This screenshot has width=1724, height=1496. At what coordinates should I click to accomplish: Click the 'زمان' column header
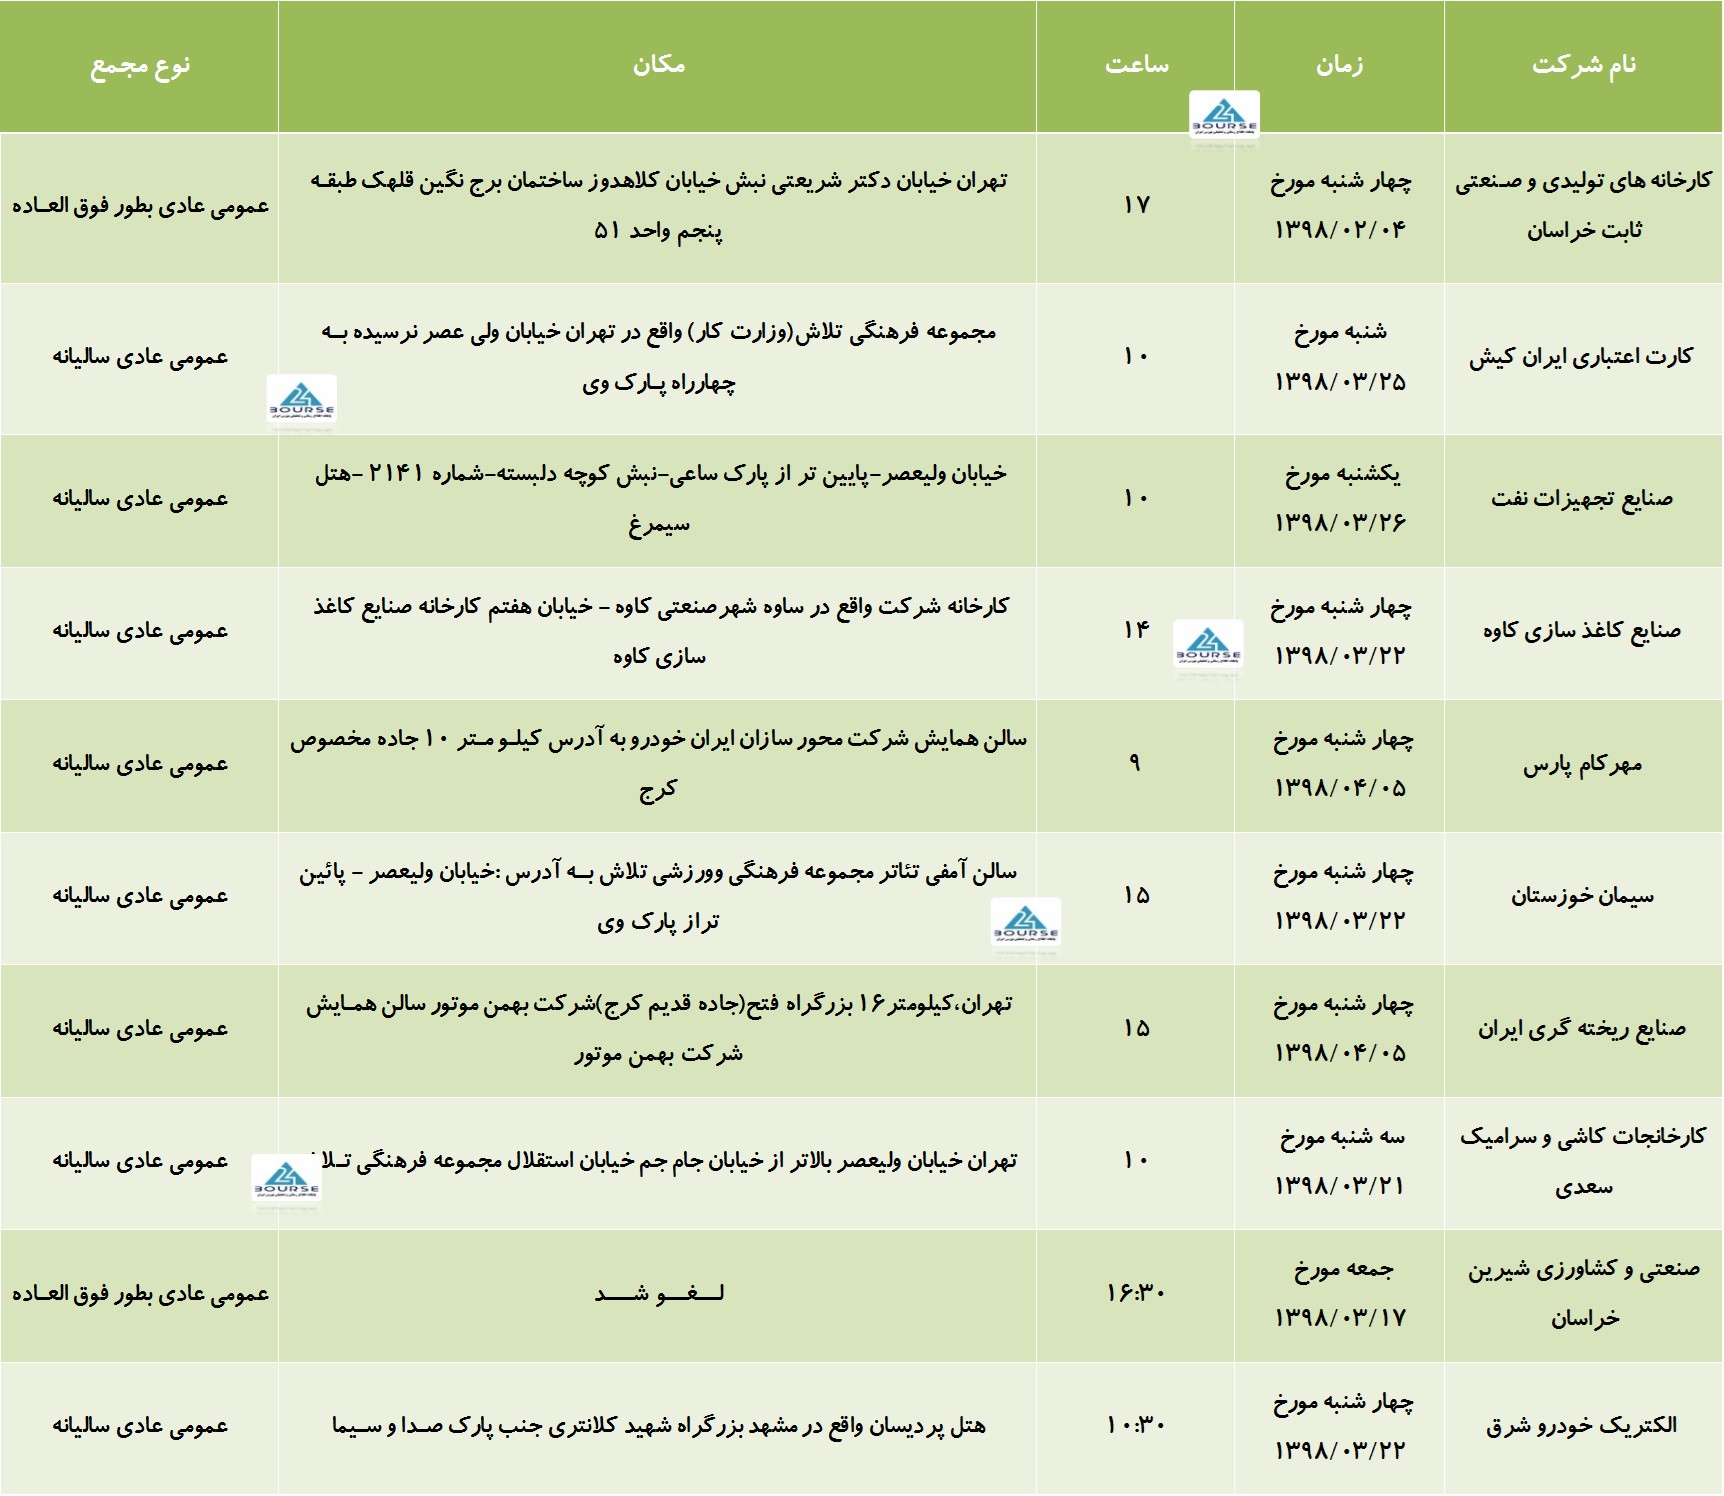click(1339, 65)
